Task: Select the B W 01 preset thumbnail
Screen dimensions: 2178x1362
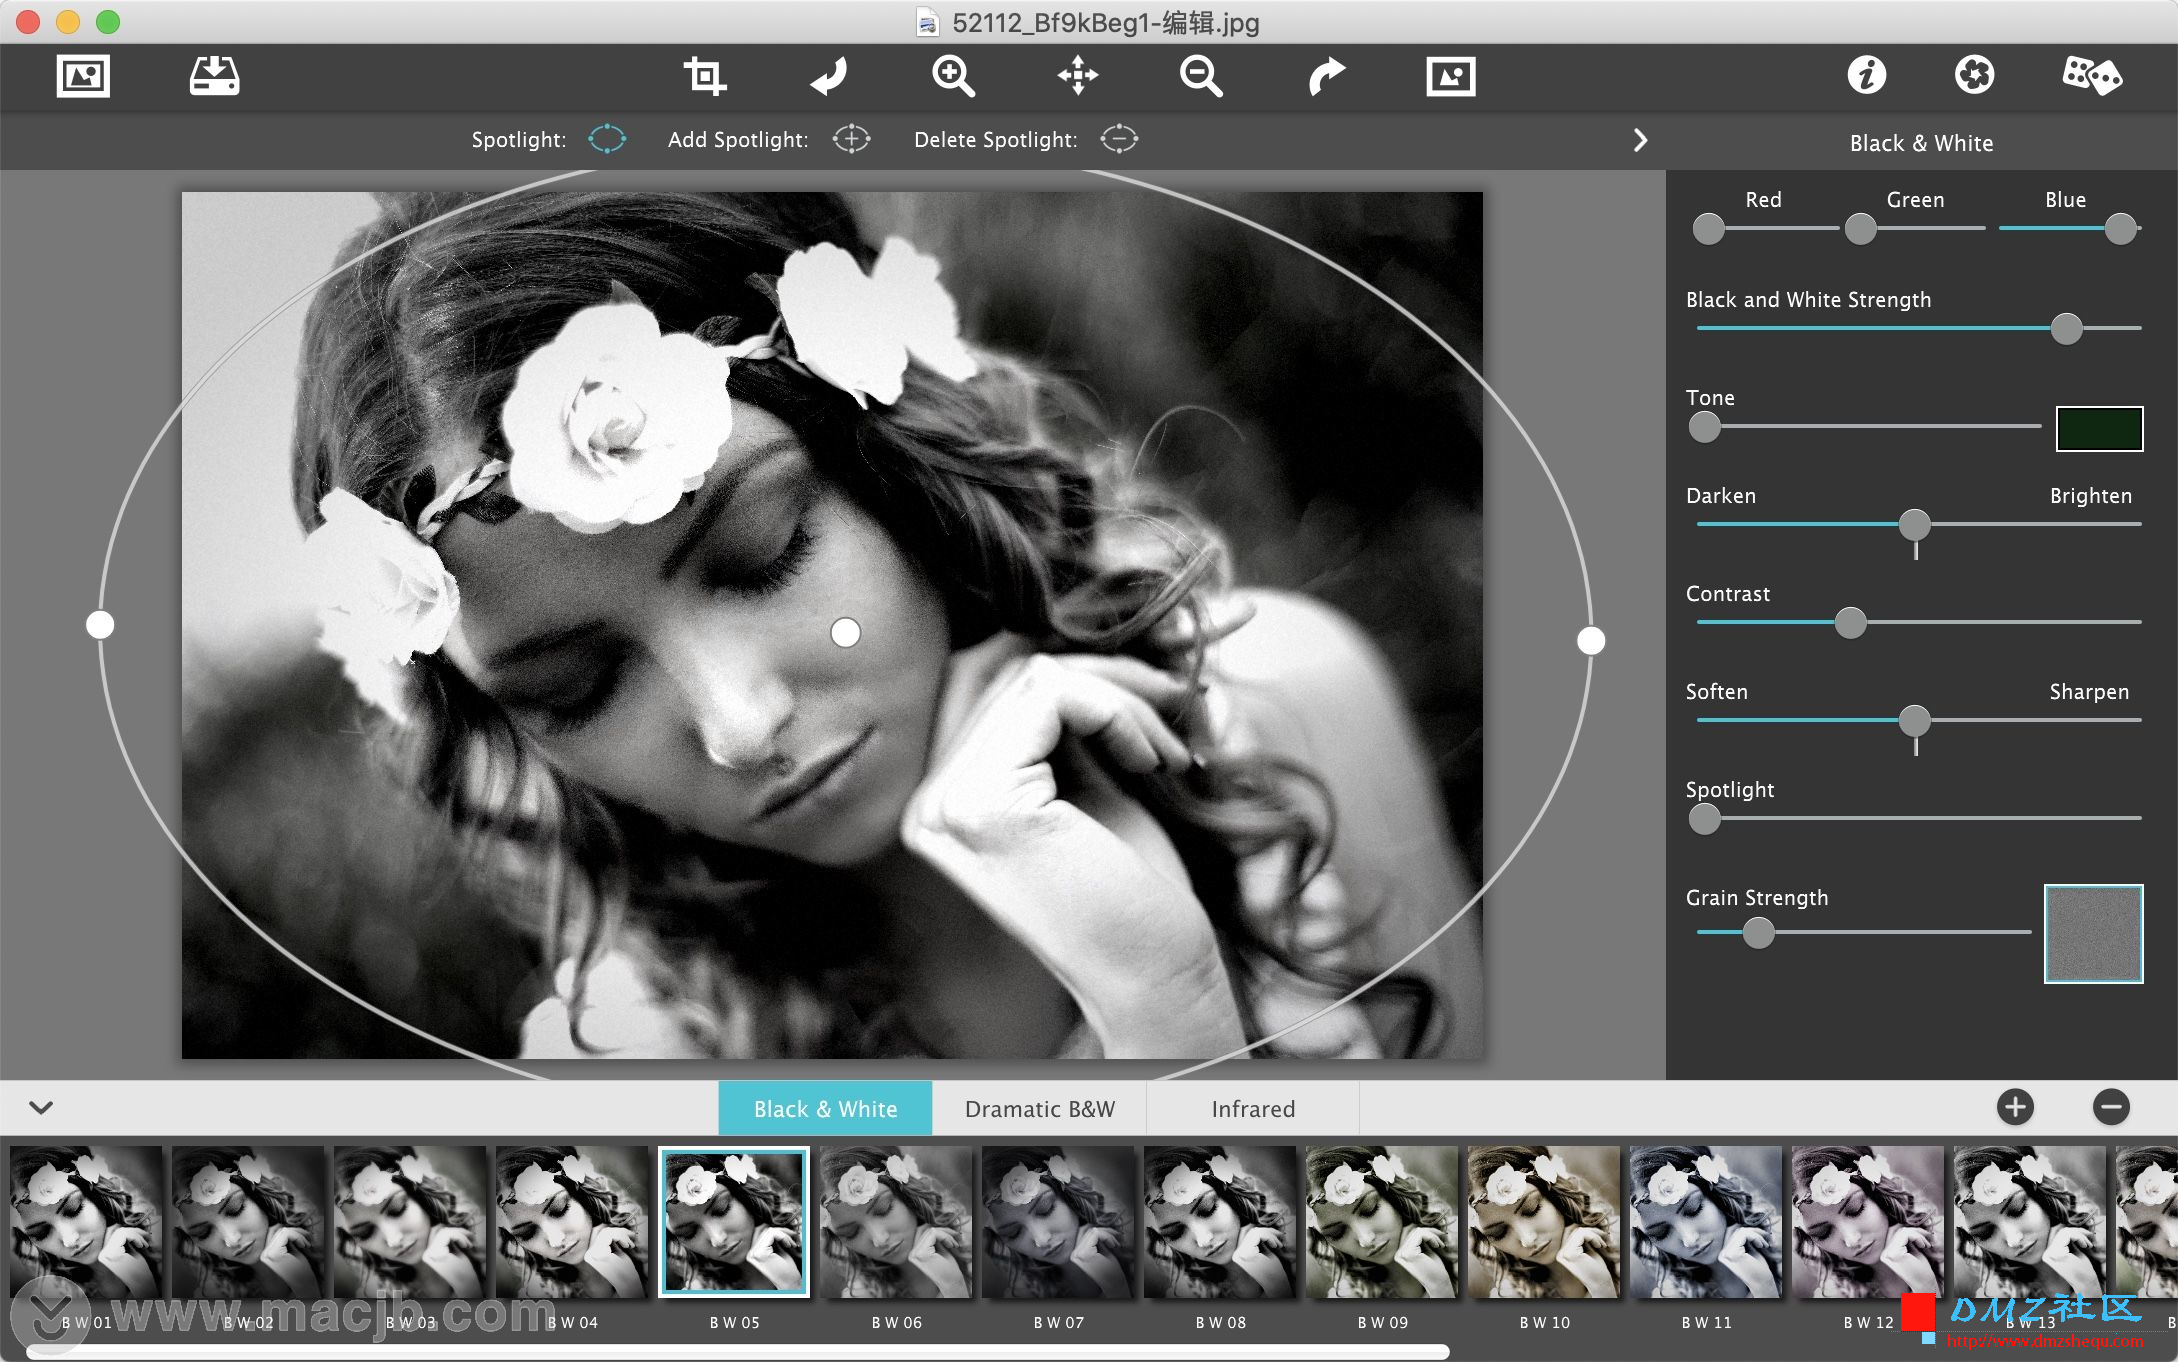Action: coord(86,1222)
